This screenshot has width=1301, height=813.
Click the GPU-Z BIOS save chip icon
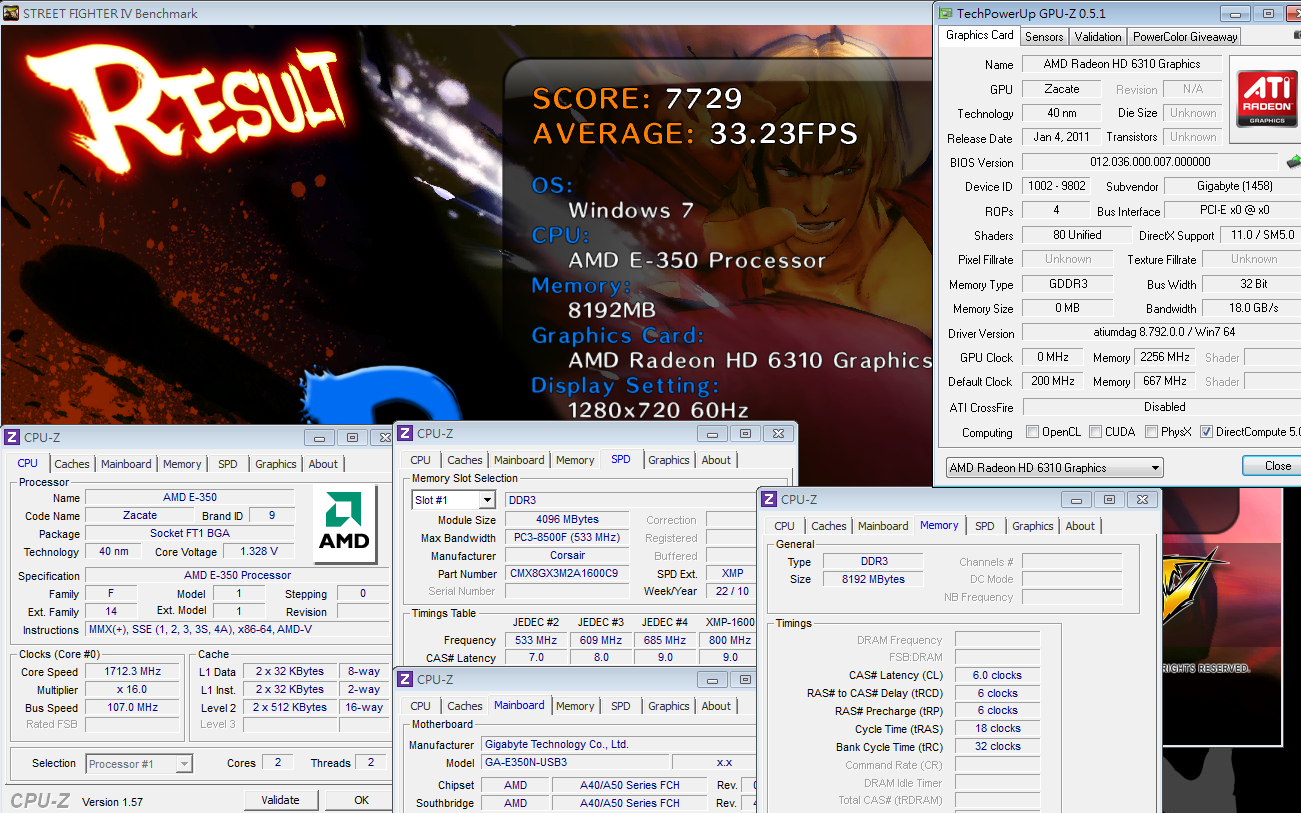coord(1293,162)
